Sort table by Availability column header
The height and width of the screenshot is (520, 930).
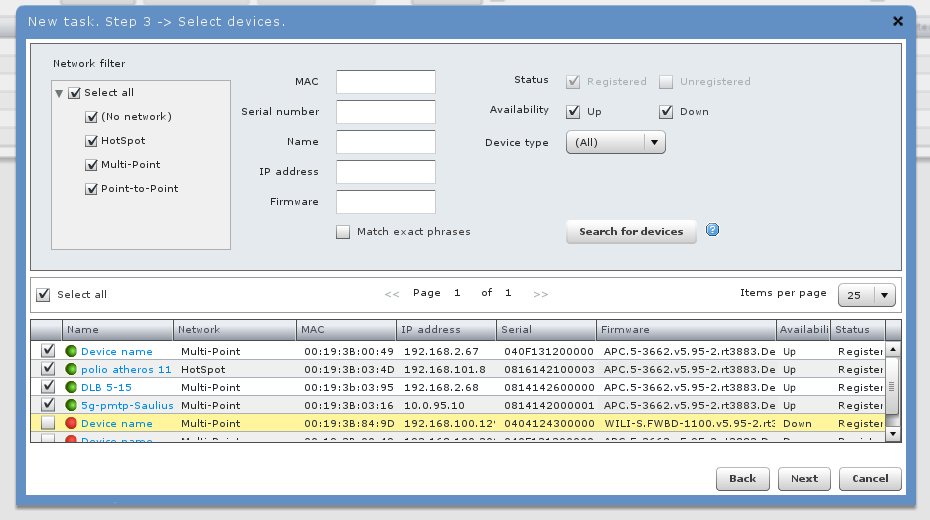pyautogui.click(x=803, y=330)
